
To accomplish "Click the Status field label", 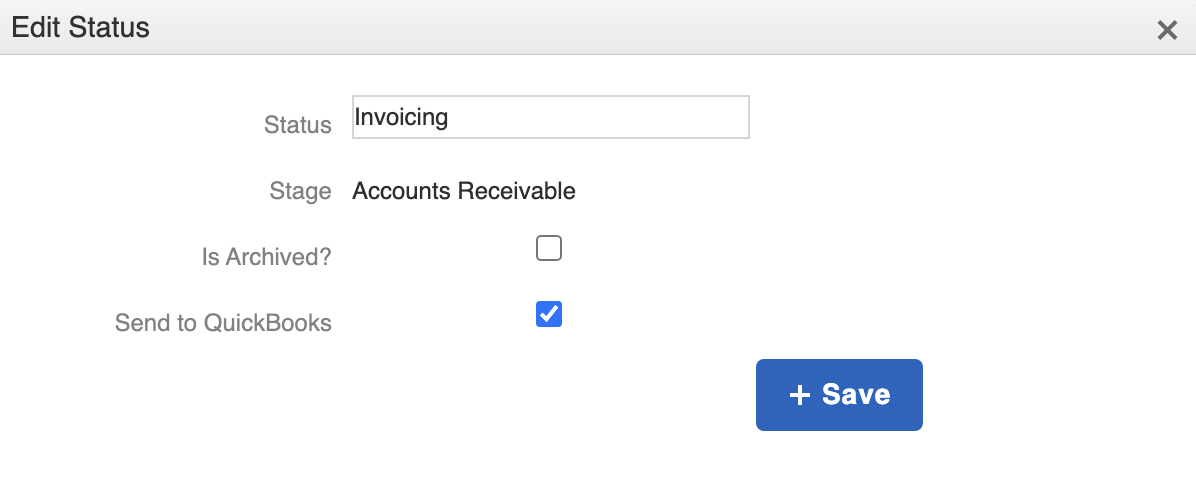I will [297, 125].
